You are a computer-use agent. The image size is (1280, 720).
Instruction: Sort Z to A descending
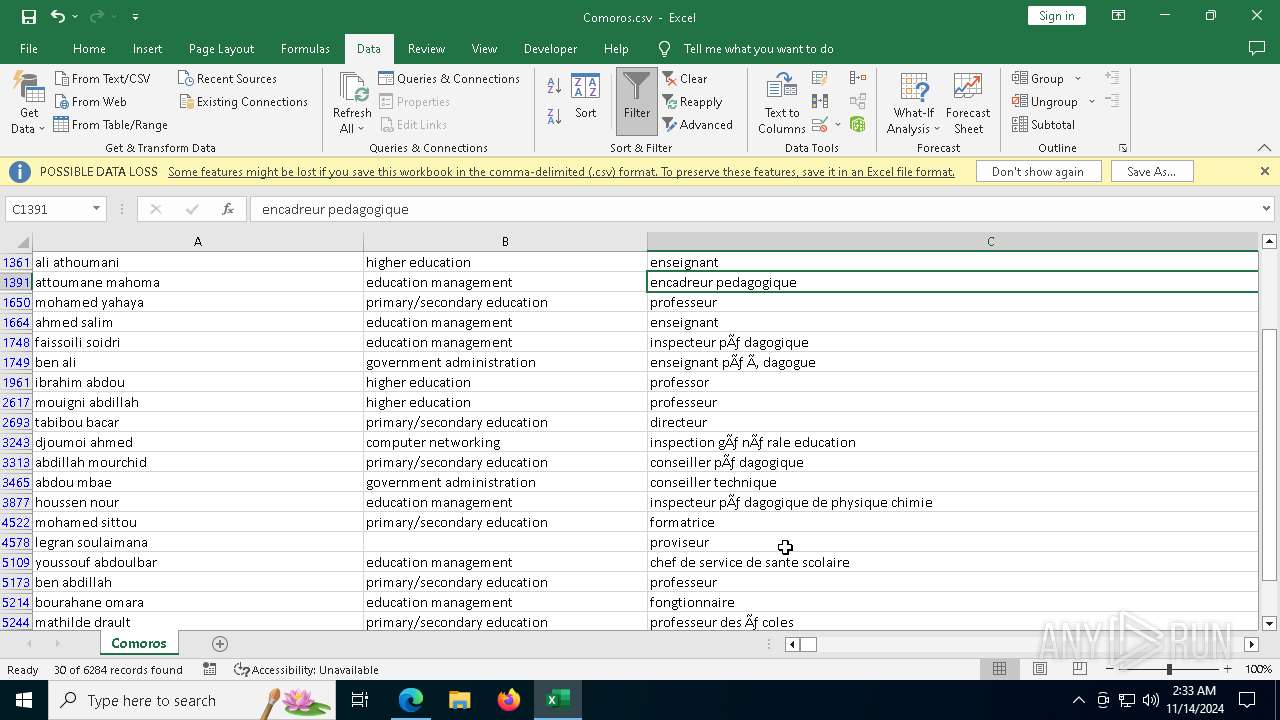coord(554,116)
